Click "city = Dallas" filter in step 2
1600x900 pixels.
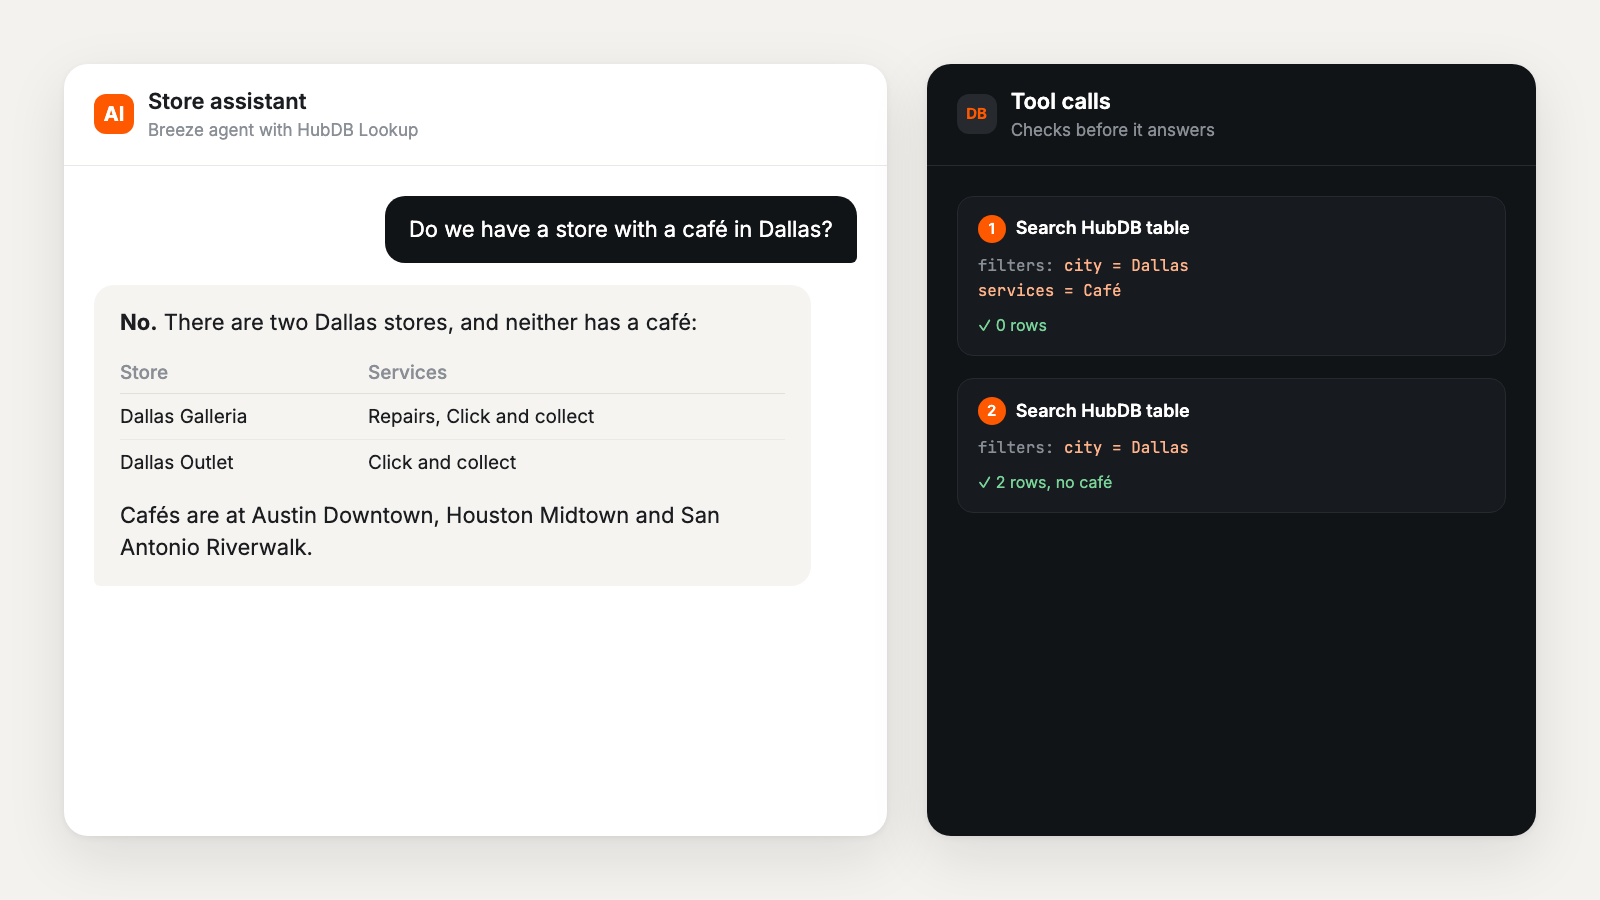pyautogui.click(x=1126, y=447)
